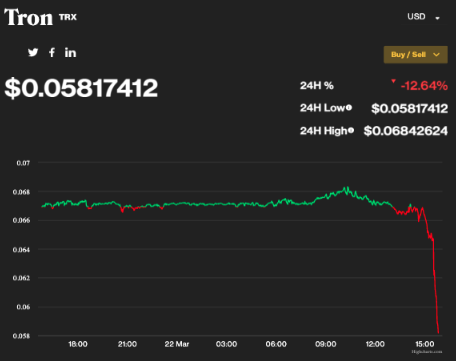Click the 03:00 time axis label
This screenshot has height=361, width=456.
226,344
